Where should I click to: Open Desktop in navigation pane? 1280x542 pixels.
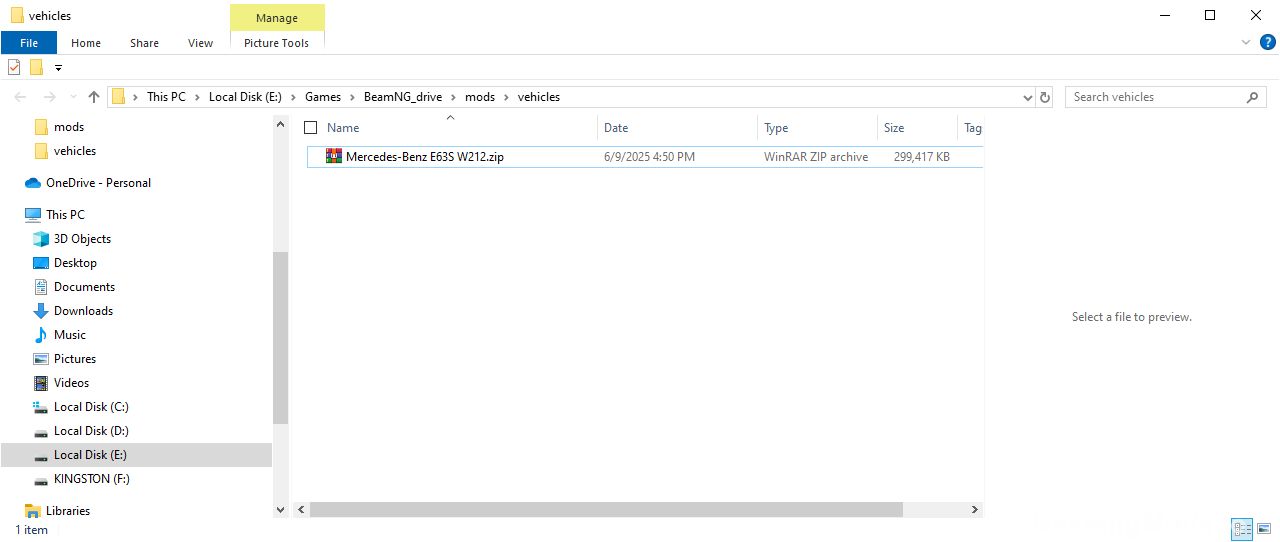(75, 263)
